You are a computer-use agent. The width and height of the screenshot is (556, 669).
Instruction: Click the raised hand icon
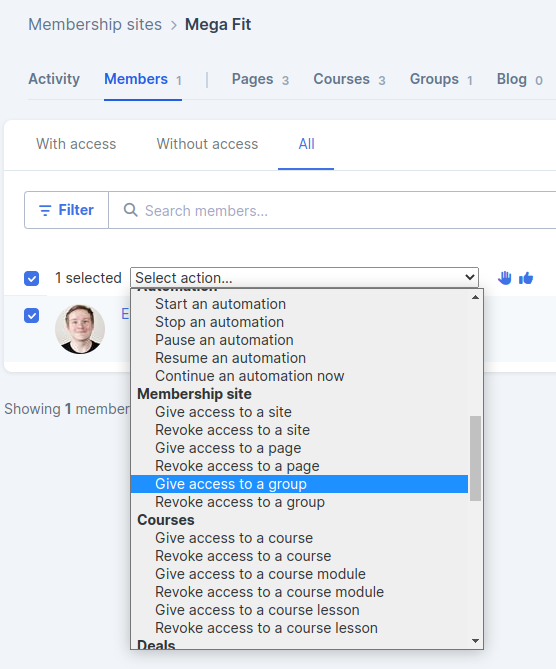504,278
